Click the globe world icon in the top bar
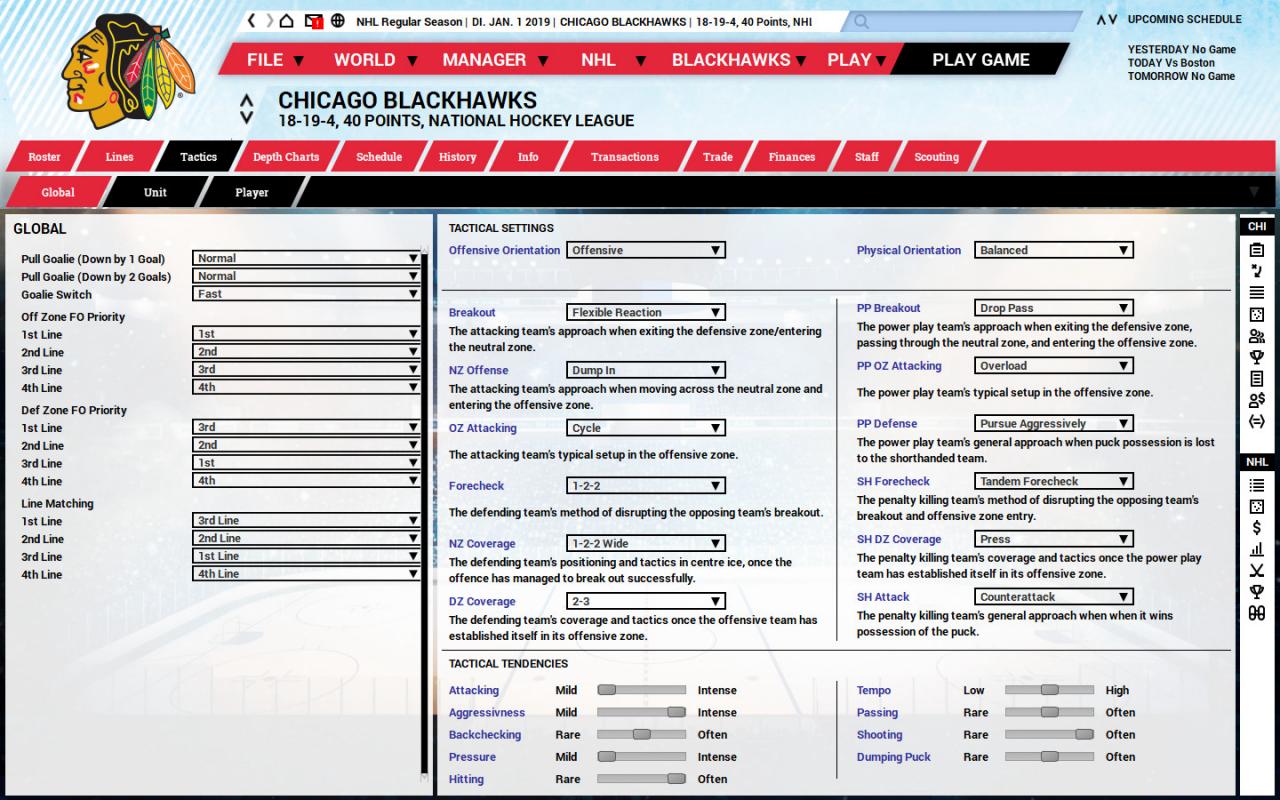This screenshot has width=1280, height=800. [x=336, y=19]
